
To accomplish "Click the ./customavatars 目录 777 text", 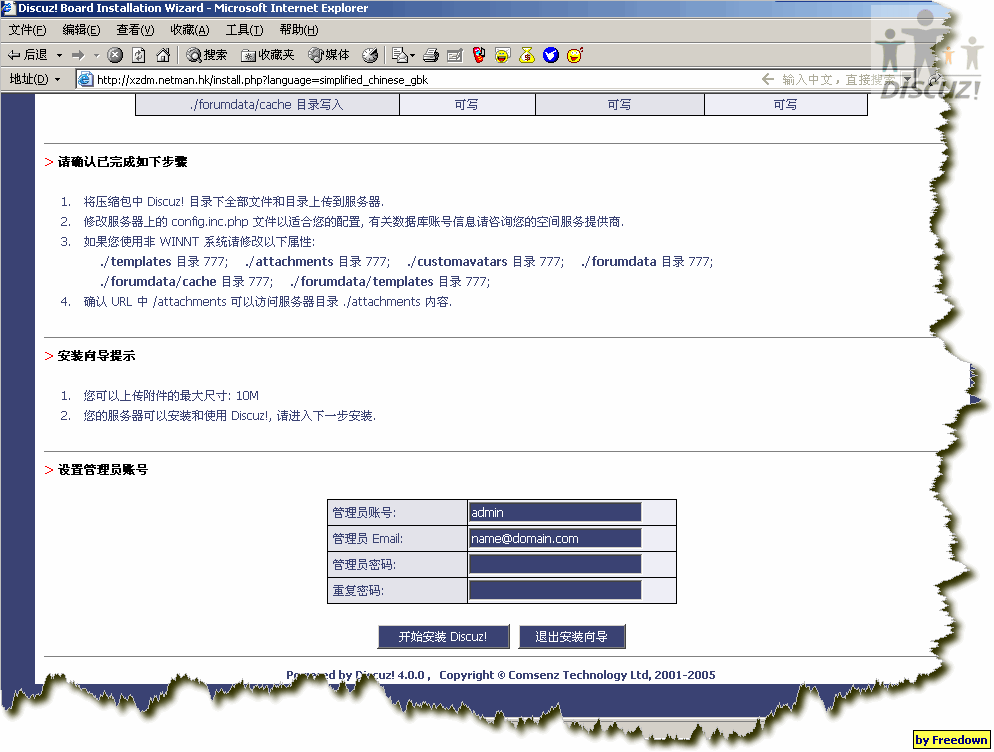I will click(x=485, y=261).
